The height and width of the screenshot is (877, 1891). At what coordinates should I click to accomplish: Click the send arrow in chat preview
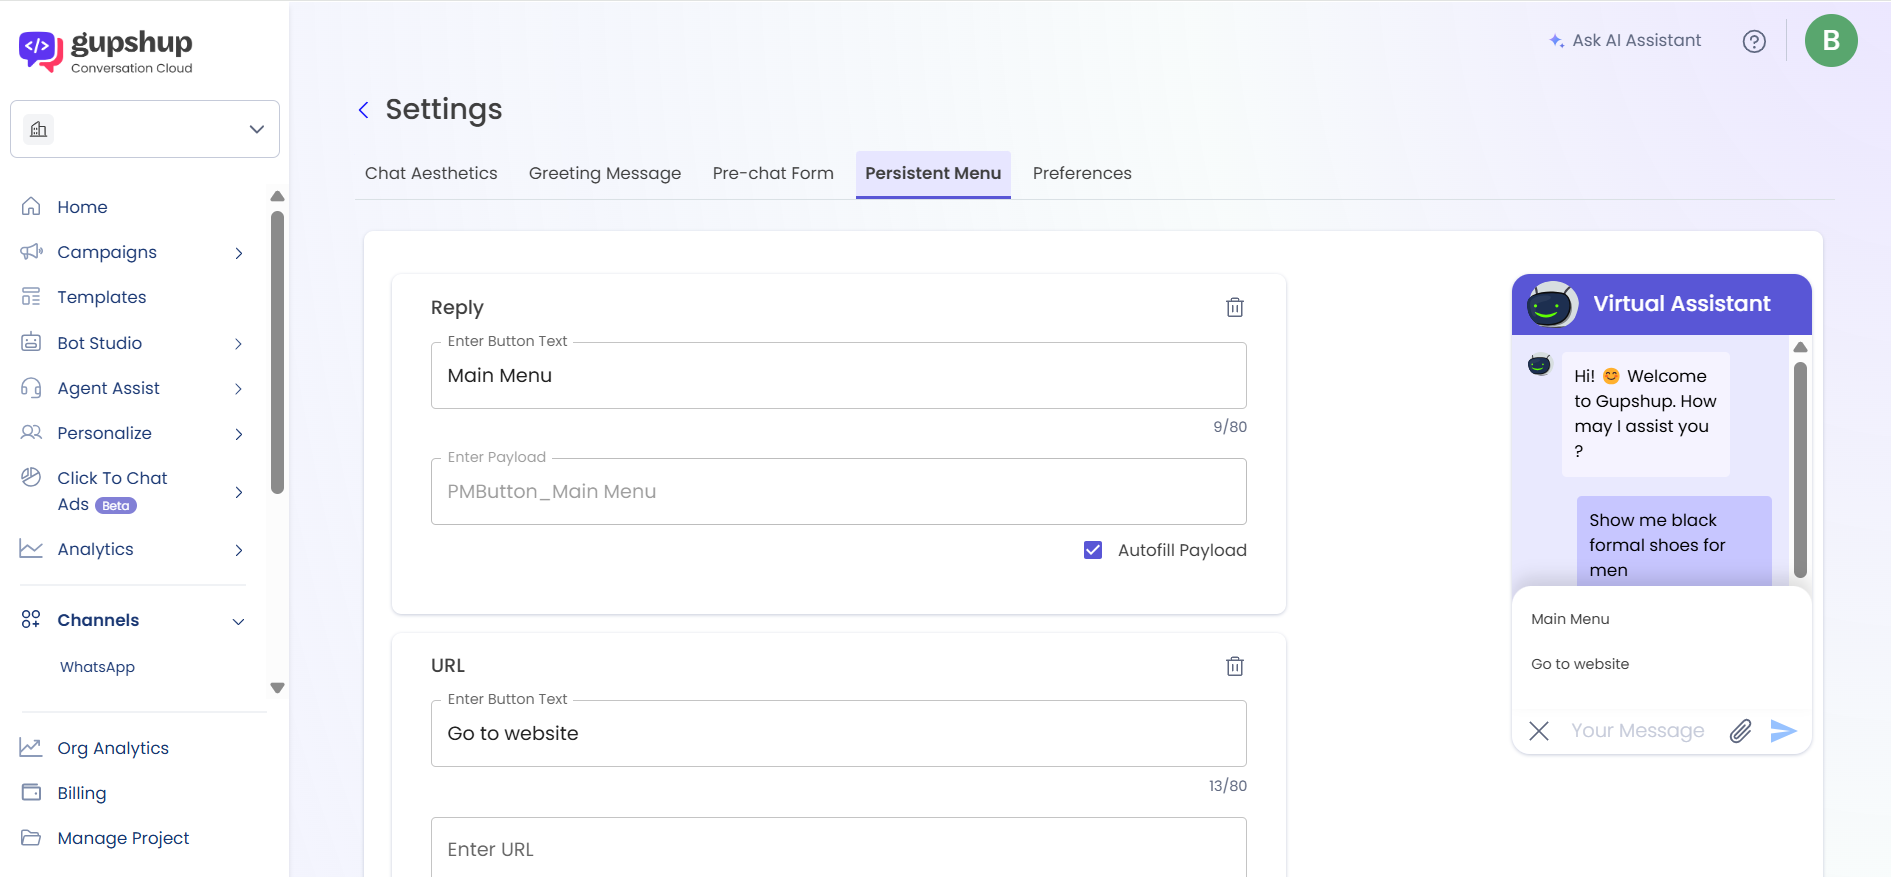(1784, 731)
